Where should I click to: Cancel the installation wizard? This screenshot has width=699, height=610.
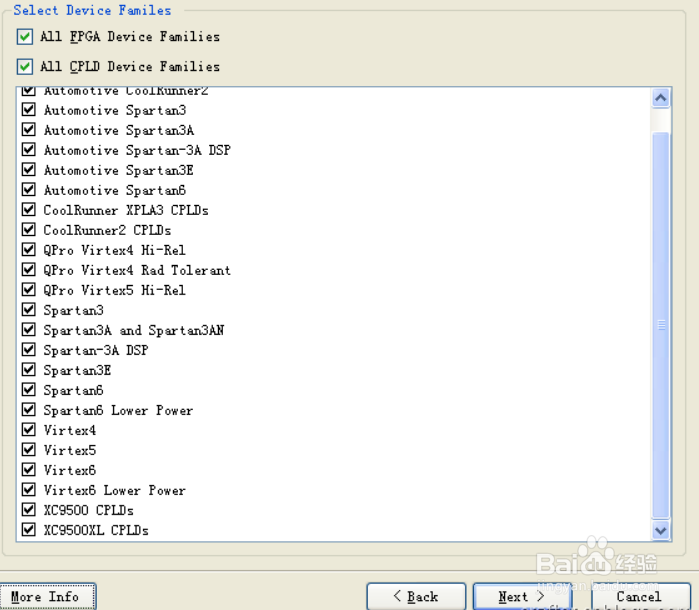pos(641,597)
